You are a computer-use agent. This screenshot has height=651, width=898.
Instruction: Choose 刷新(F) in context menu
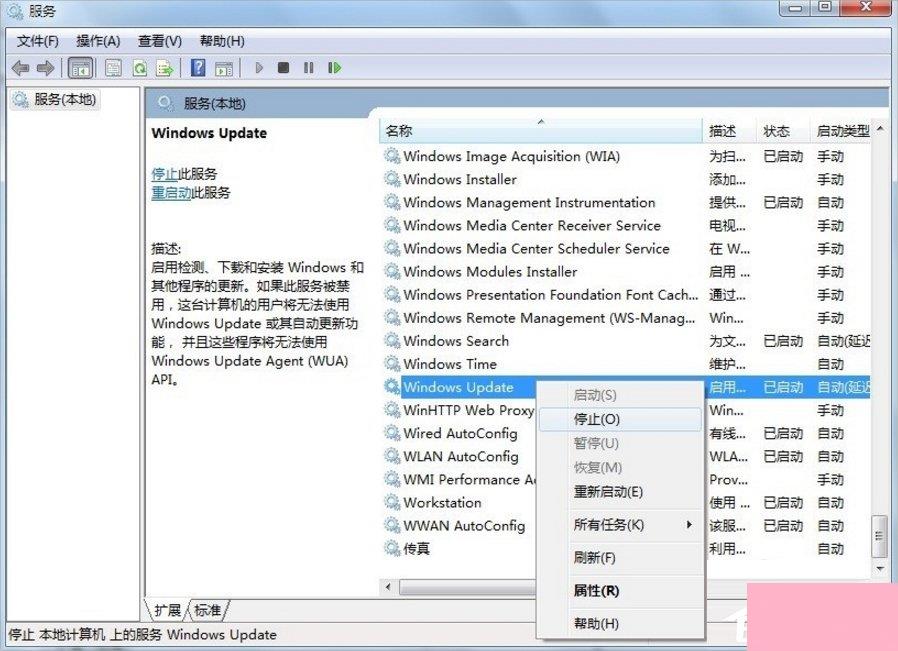pos(620,557)
